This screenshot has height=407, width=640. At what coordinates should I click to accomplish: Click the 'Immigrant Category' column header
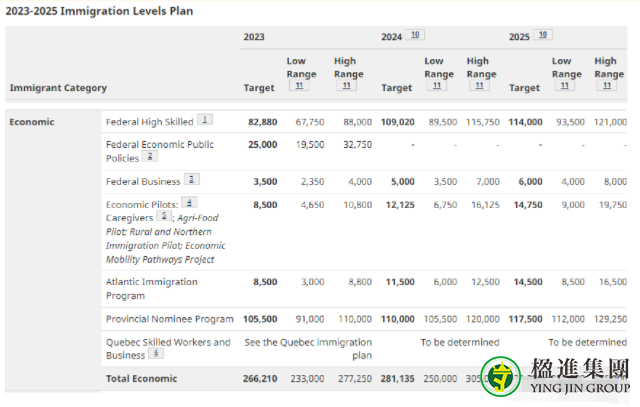[58, 88]
